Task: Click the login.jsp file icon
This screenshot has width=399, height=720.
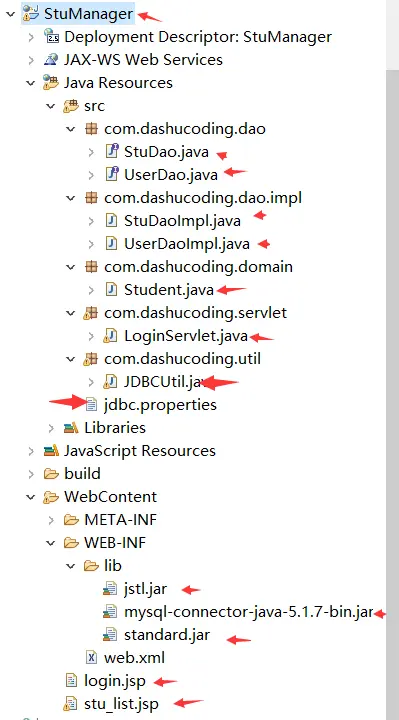Action: pos(72,681)
